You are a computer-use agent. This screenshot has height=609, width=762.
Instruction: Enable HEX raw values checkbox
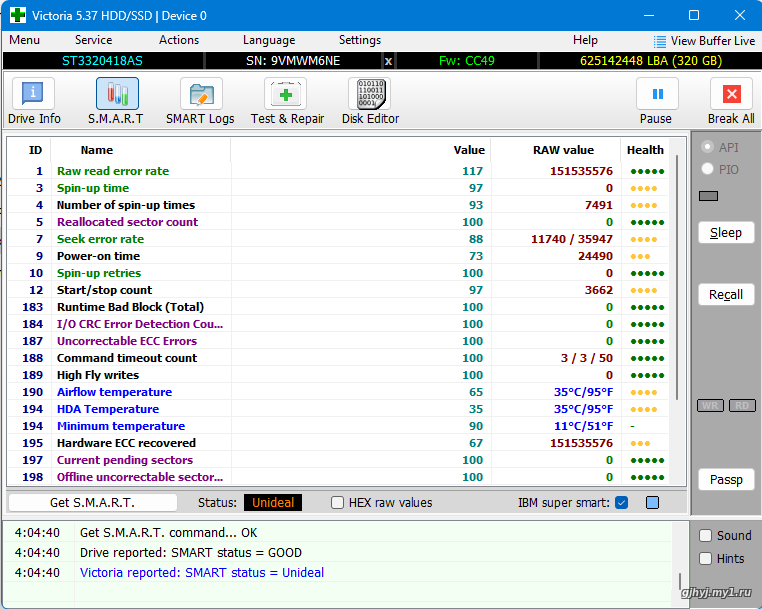(337, 502)
